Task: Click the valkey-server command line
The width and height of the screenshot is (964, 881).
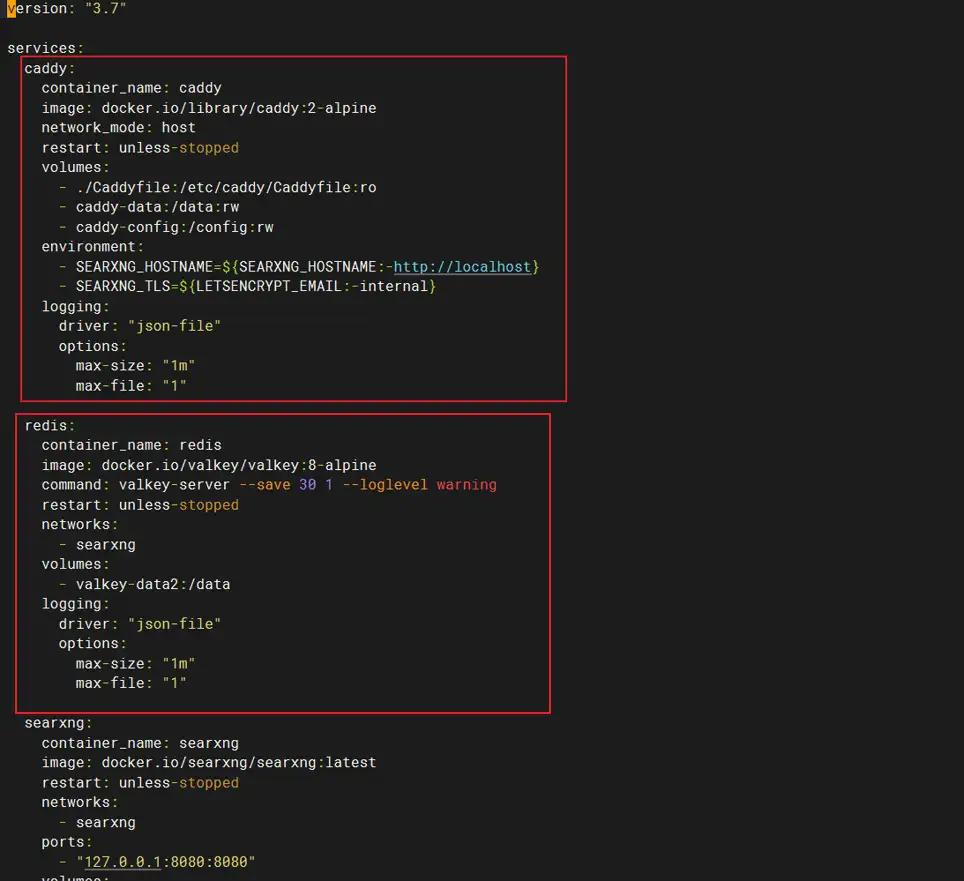Action: coord(269,485)
